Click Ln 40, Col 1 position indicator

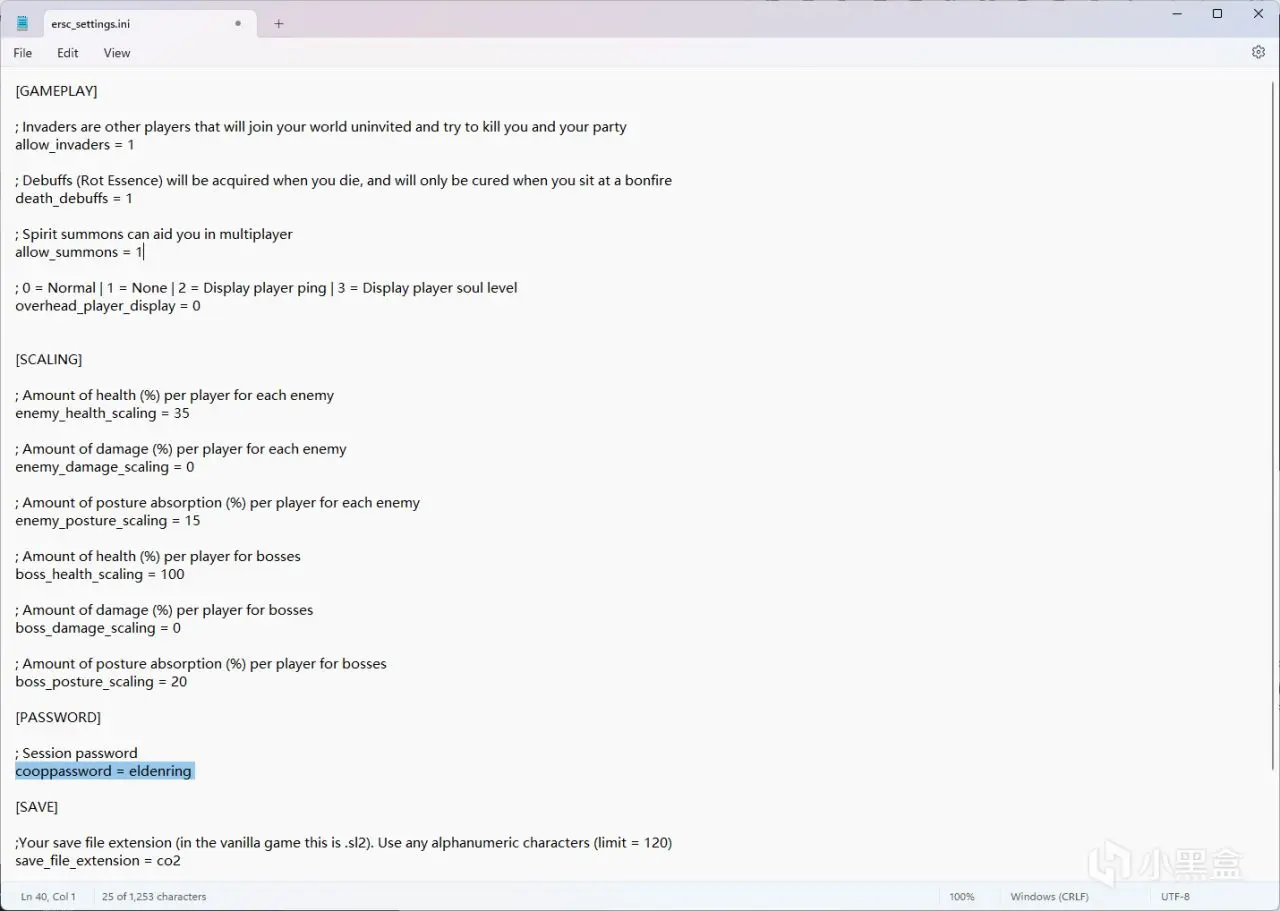(x=48, y=897)
